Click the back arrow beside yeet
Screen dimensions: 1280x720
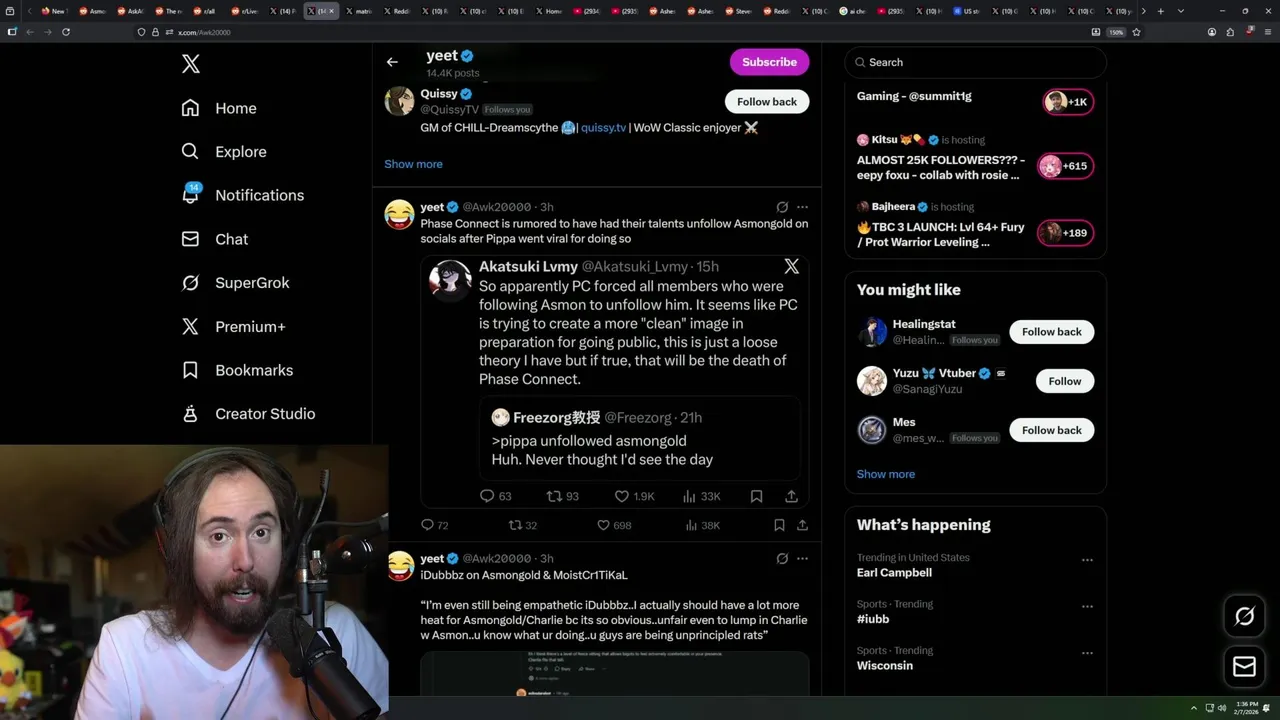(x=392, y=62)
